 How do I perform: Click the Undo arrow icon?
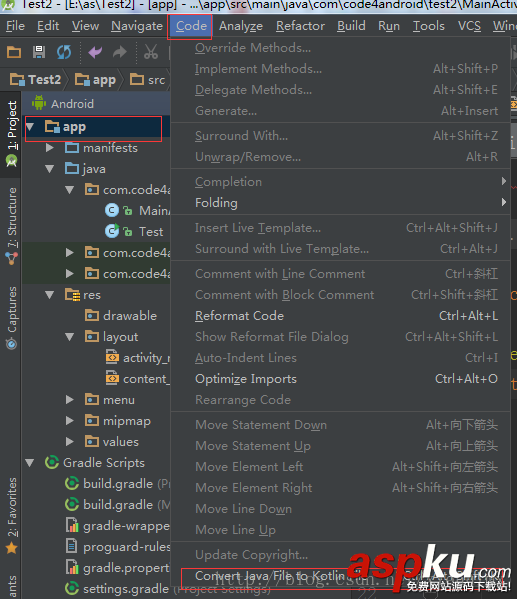[95, 52]
